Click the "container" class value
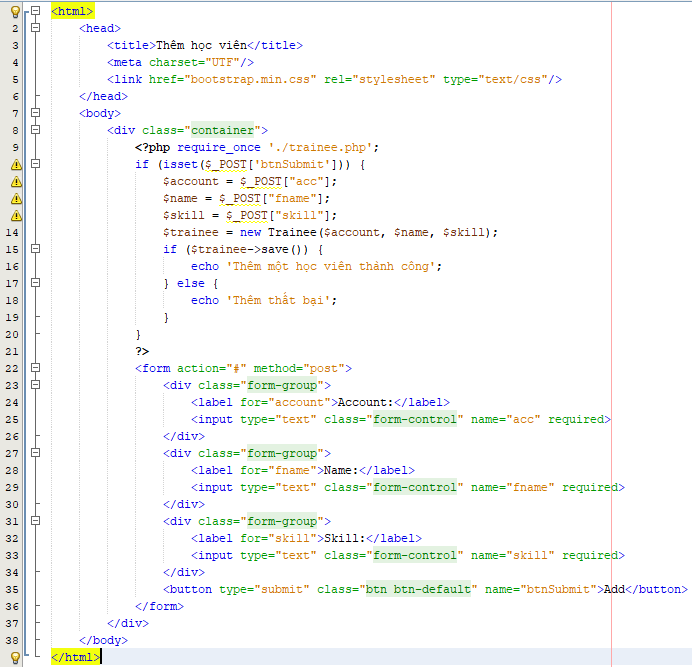 click(x=222, y=130)
